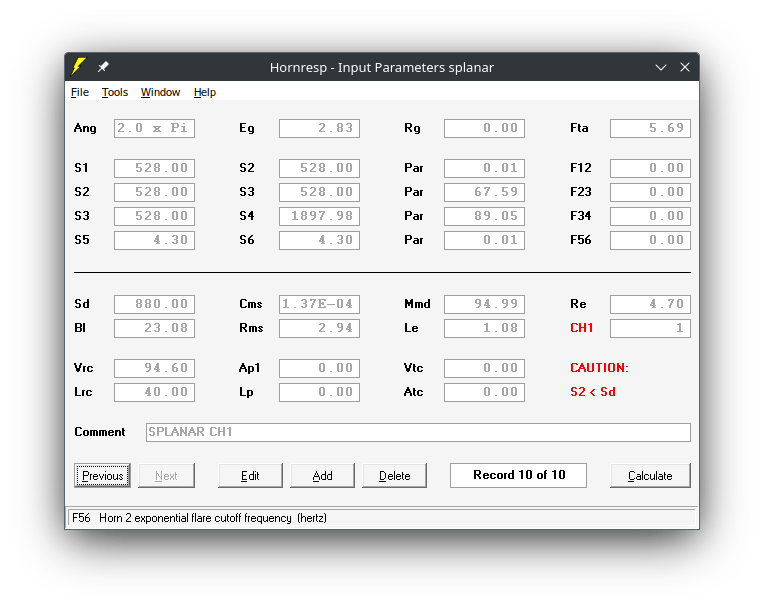Click the S6 field showing 4.30
764x606 pixels.
319,240
